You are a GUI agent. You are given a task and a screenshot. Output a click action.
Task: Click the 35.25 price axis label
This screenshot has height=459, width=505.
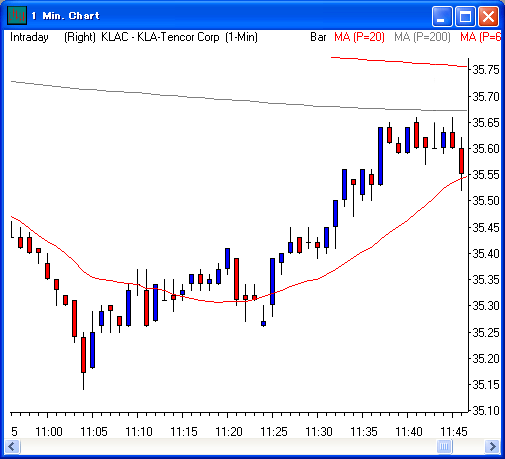coord(486,332)
